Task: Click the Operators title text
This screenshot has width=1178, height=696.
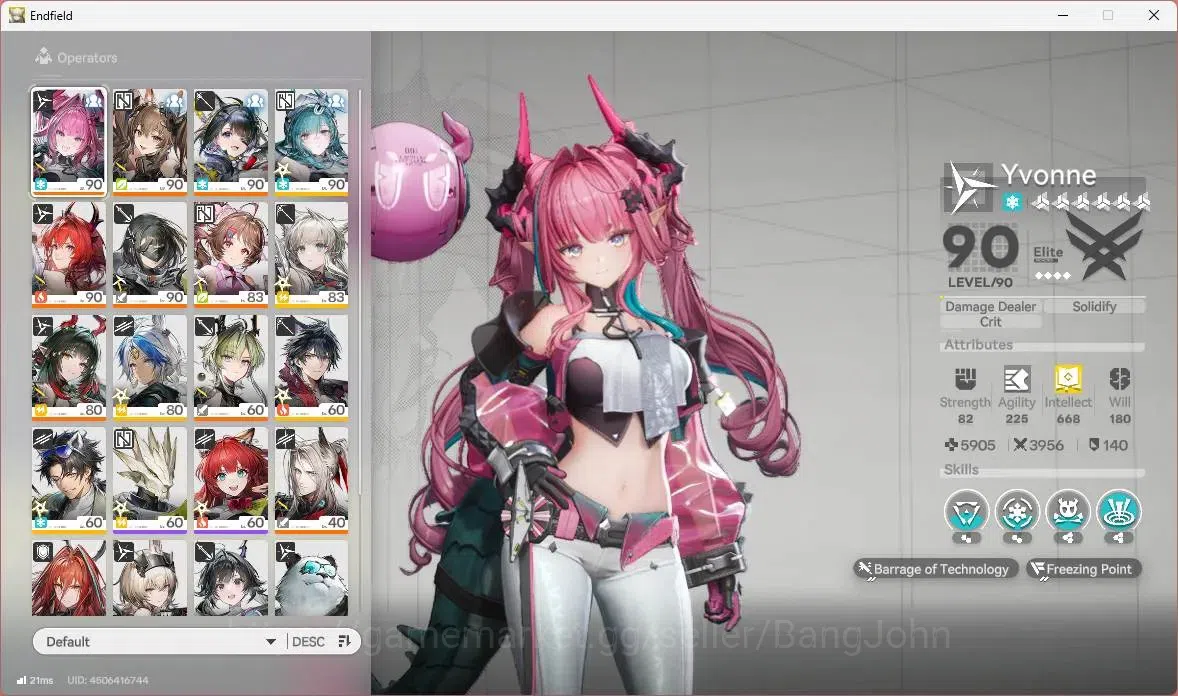Action: (87, 58)
